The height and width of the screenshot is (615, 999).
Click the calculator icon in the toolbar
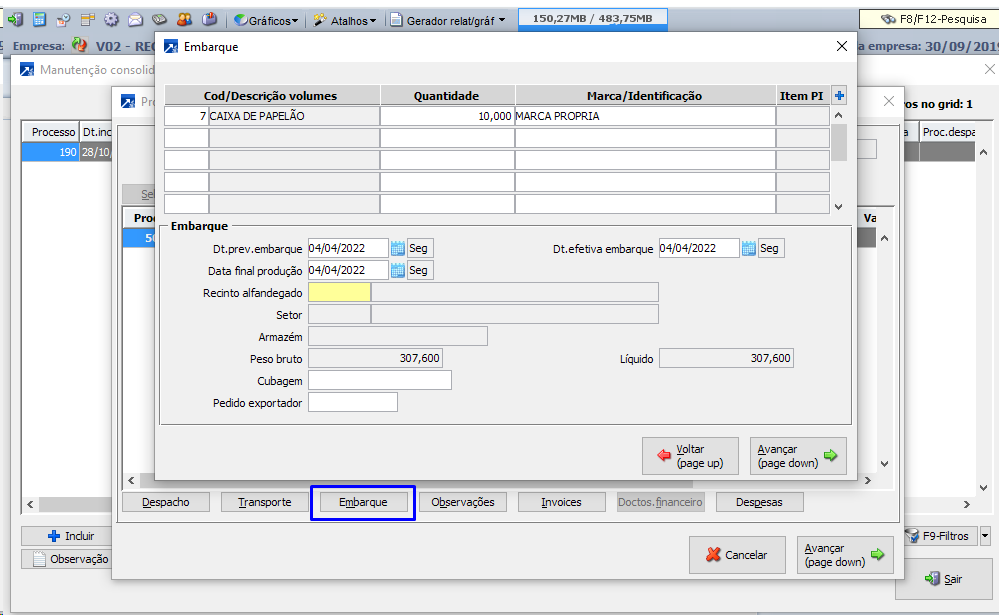[x=39, y=19]
